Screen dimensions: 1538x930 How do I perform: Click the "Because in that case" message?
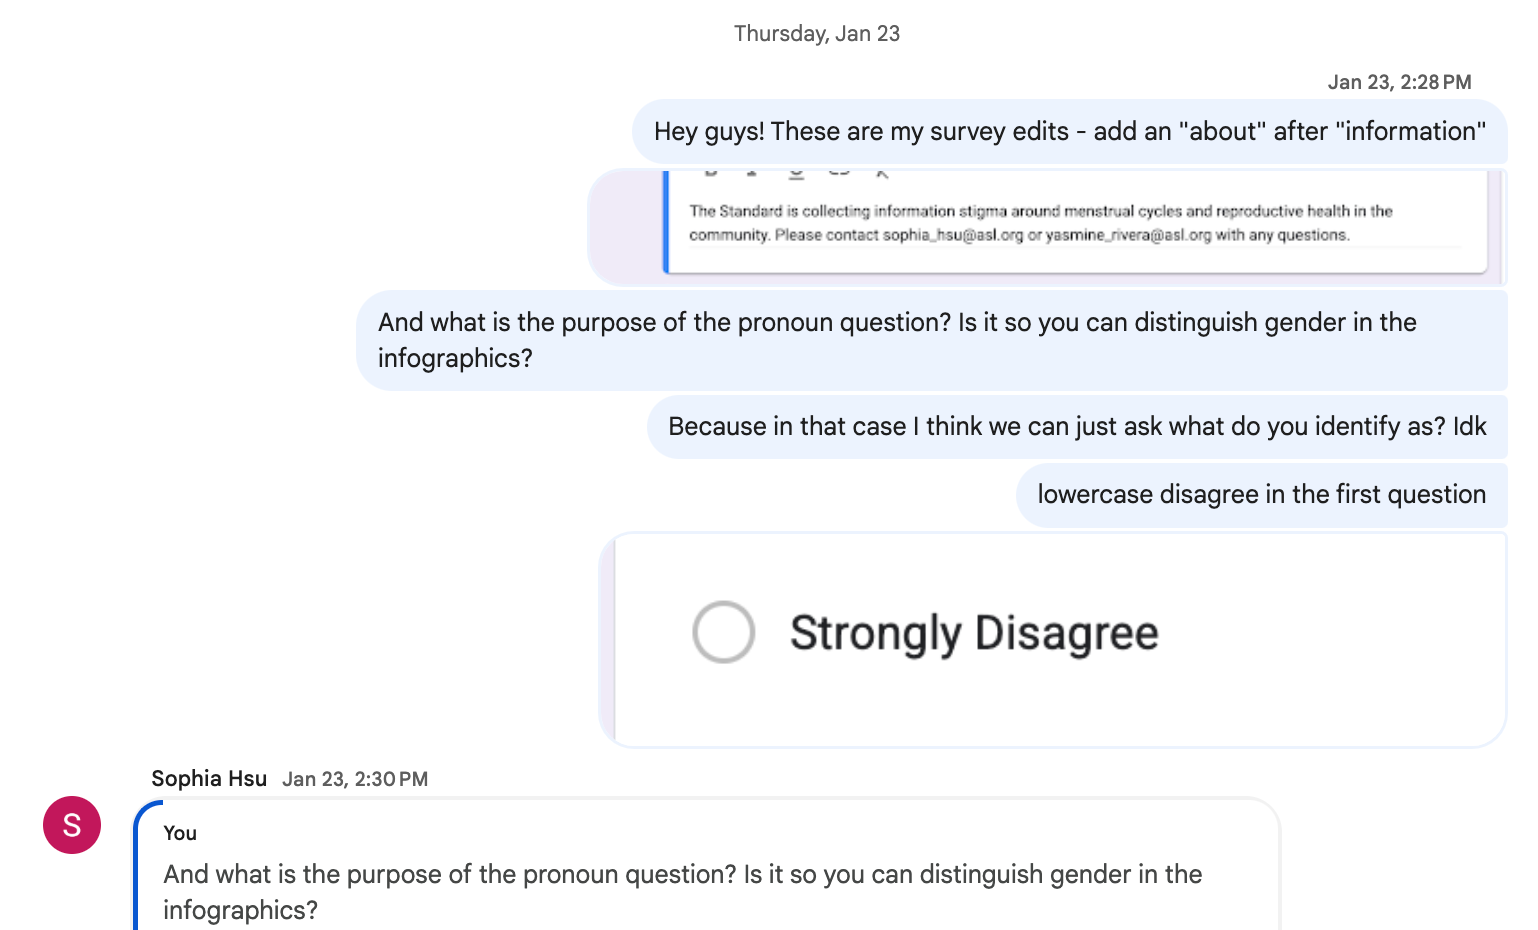click(1076, 427)
